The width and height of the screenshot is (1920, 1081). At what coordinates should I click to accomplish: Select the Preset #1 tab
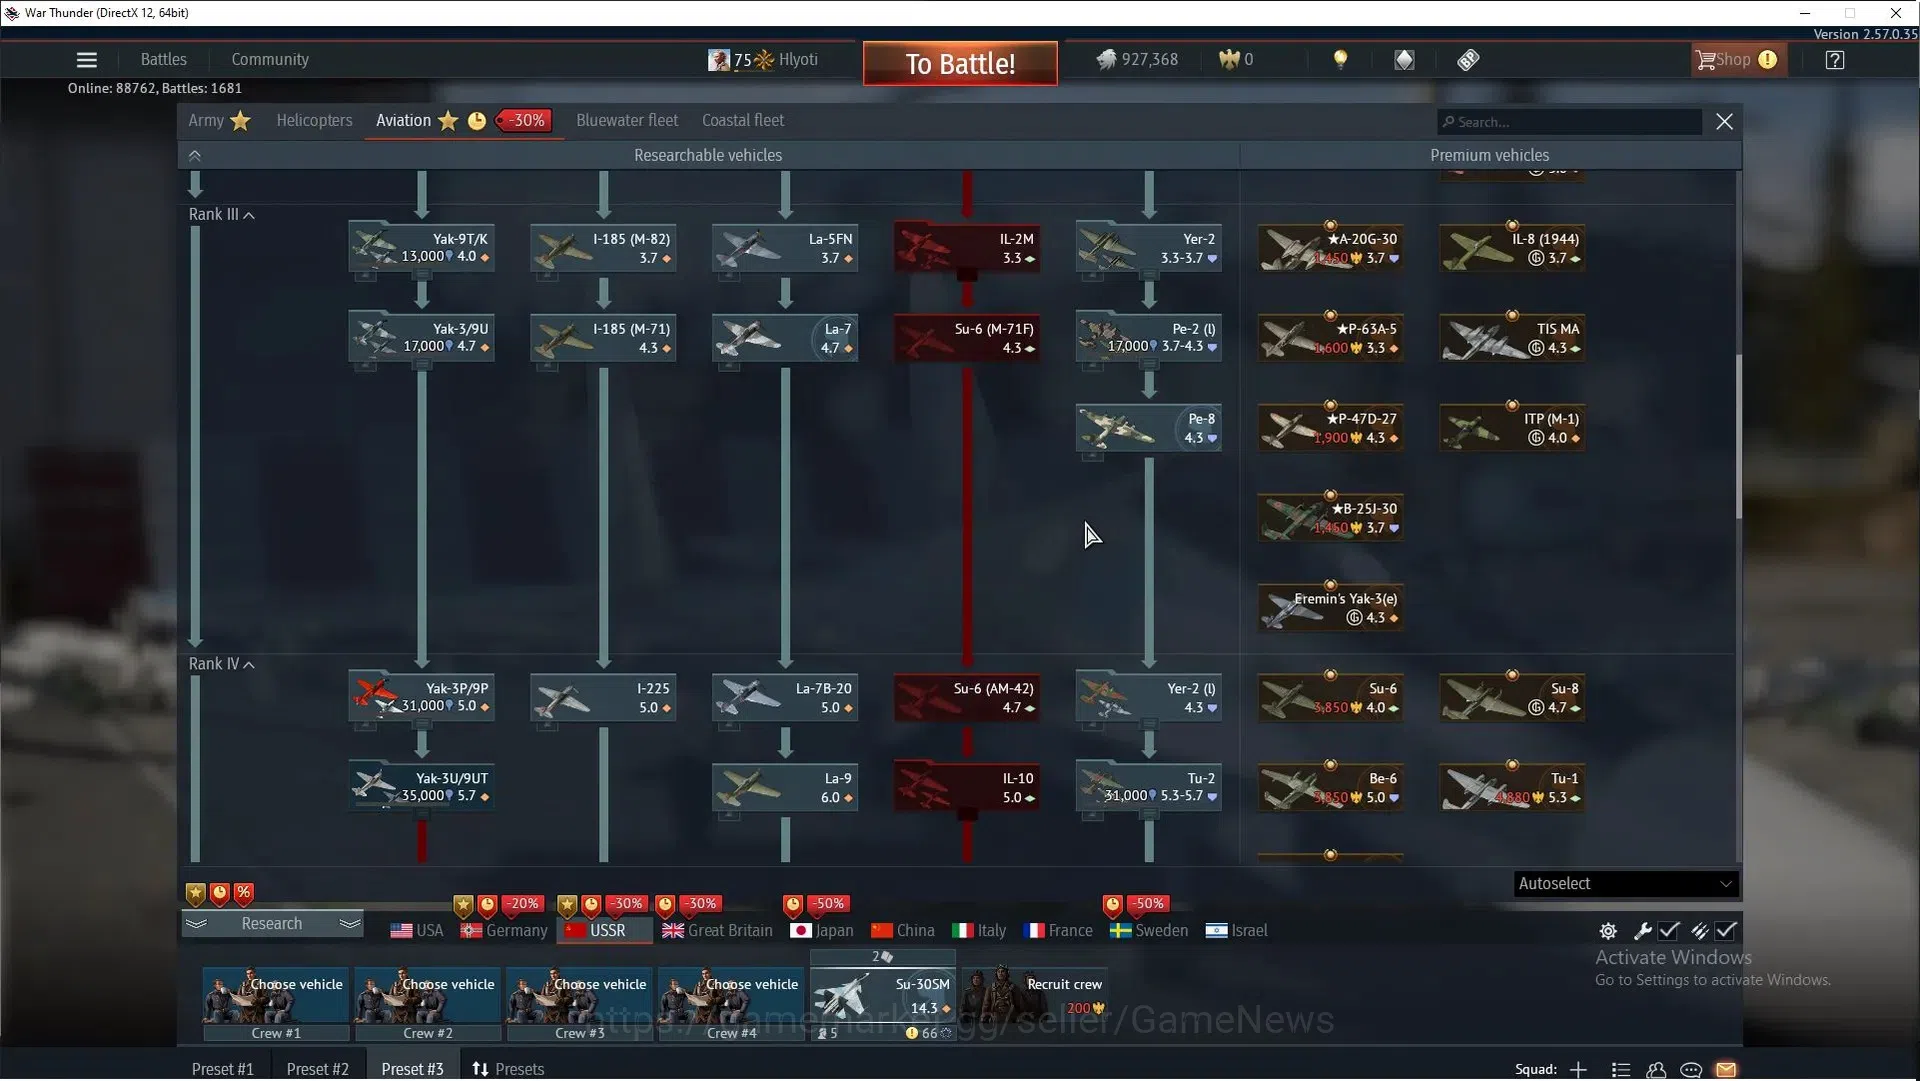tap(223, 1070)
